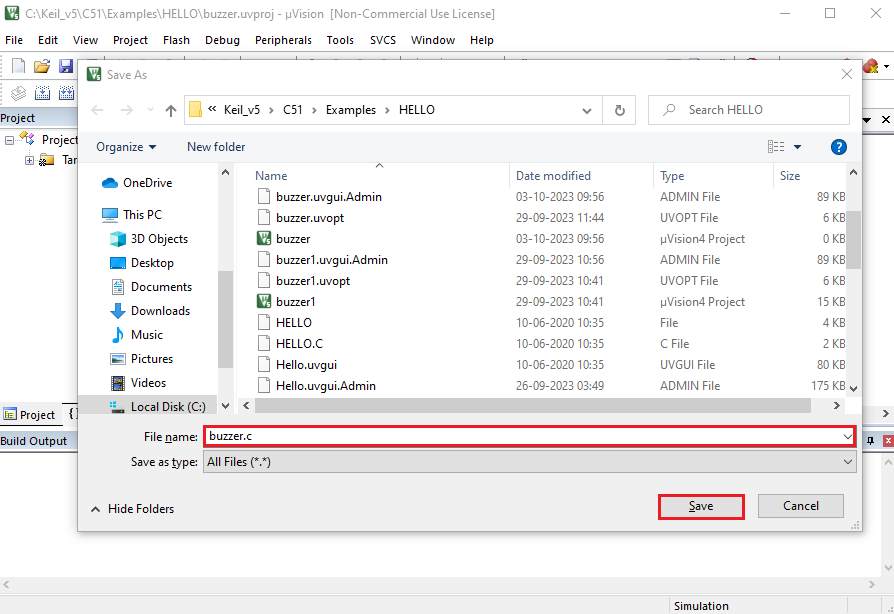Image resolution: width=894 pixels, height=614 pixels.
Task: Click the file list vertical scrollbar thumb
Action: coord(853,239)
